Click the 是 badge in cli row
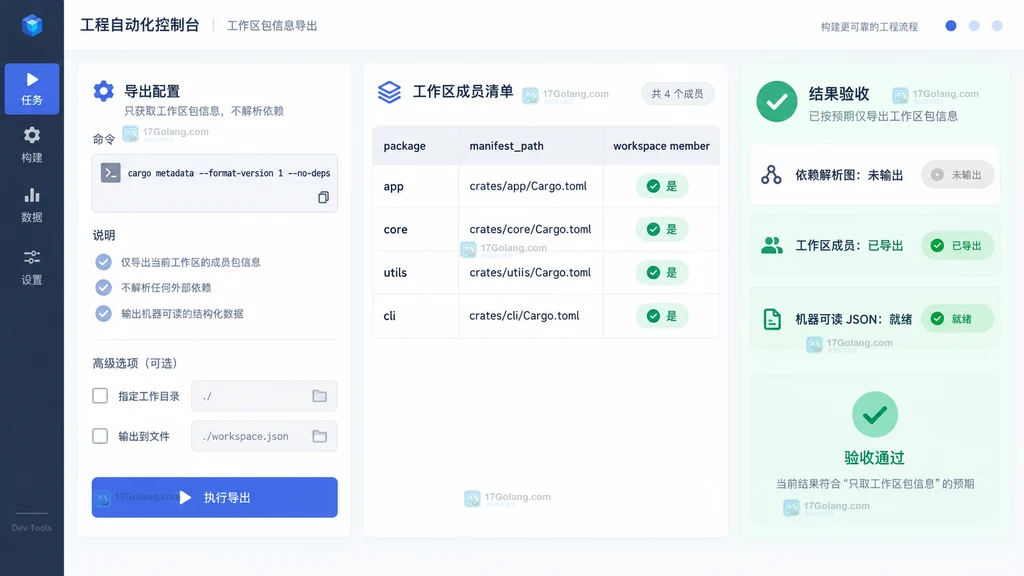Image resolution: width=1024 pixels, height=576 pixels. click(662, 316)
